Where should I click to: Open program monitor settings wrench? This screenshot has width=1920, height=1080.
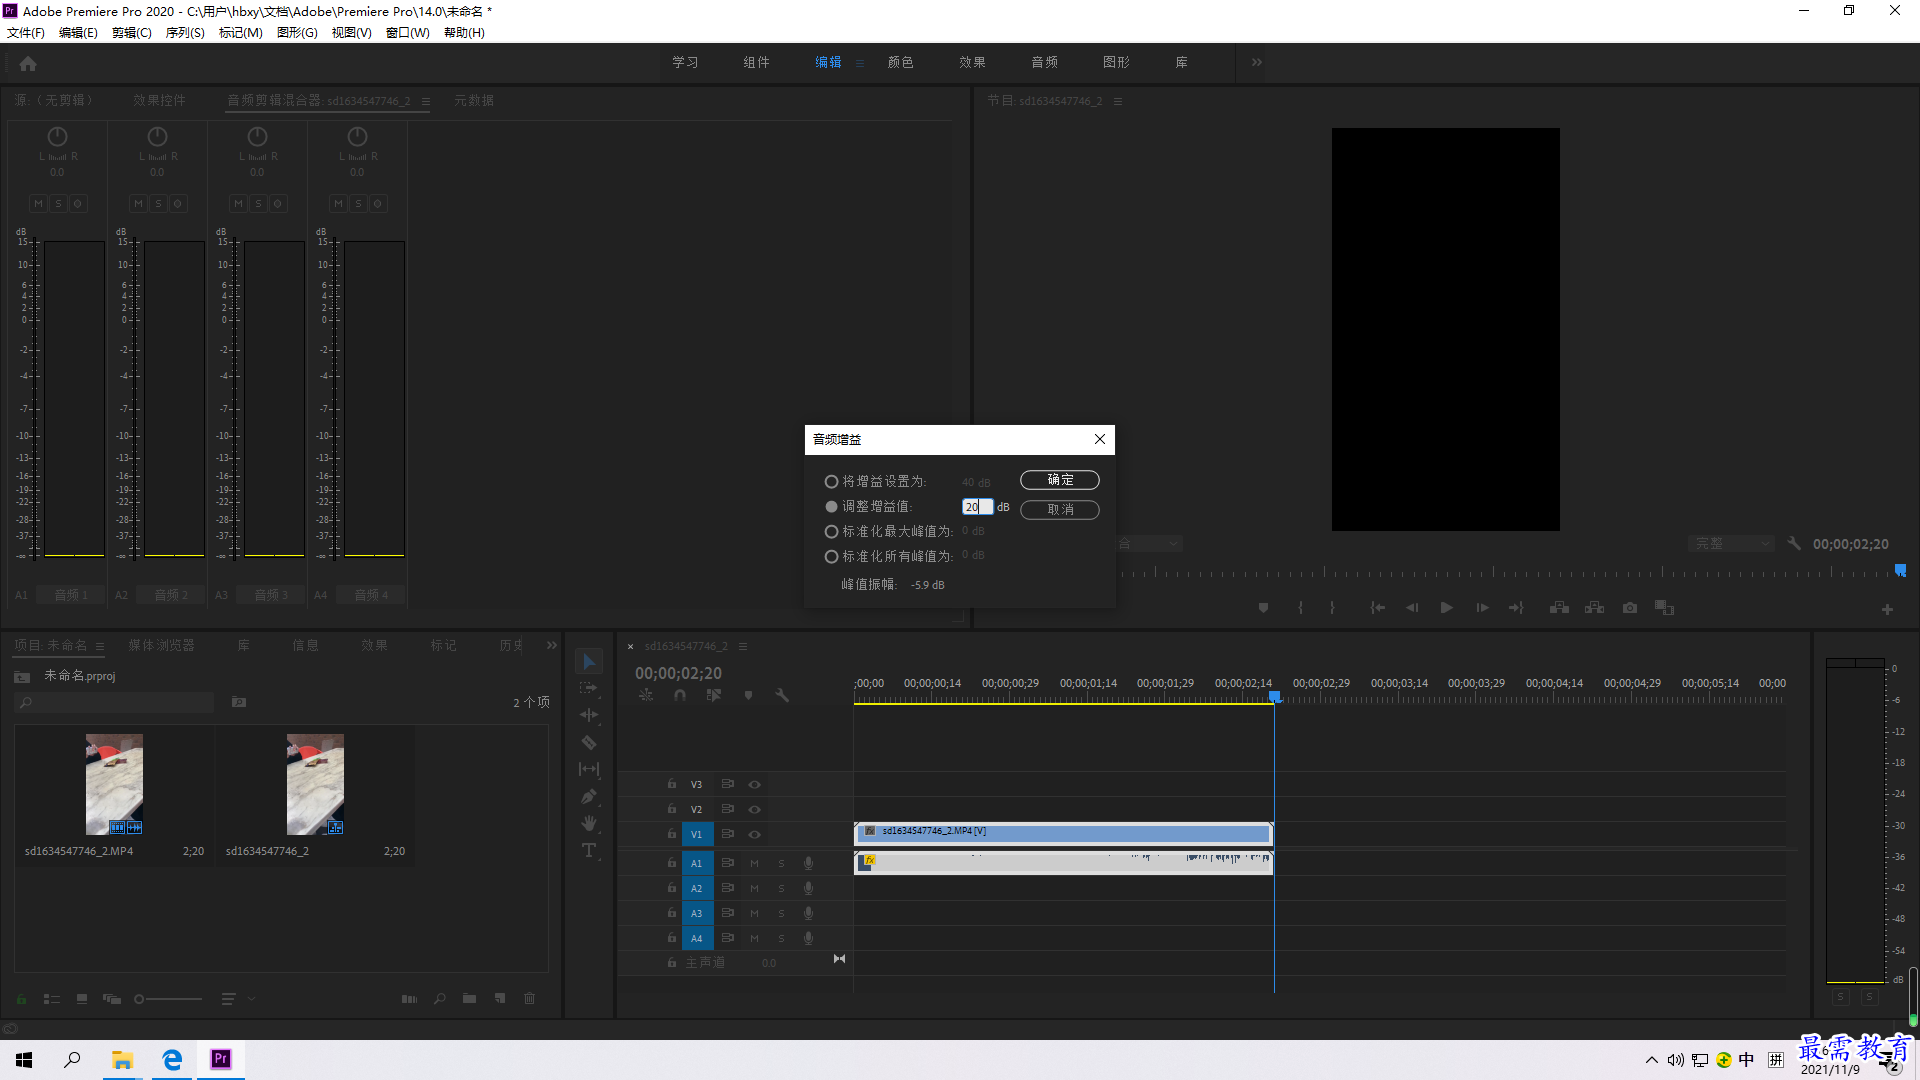pos(1794,544)
